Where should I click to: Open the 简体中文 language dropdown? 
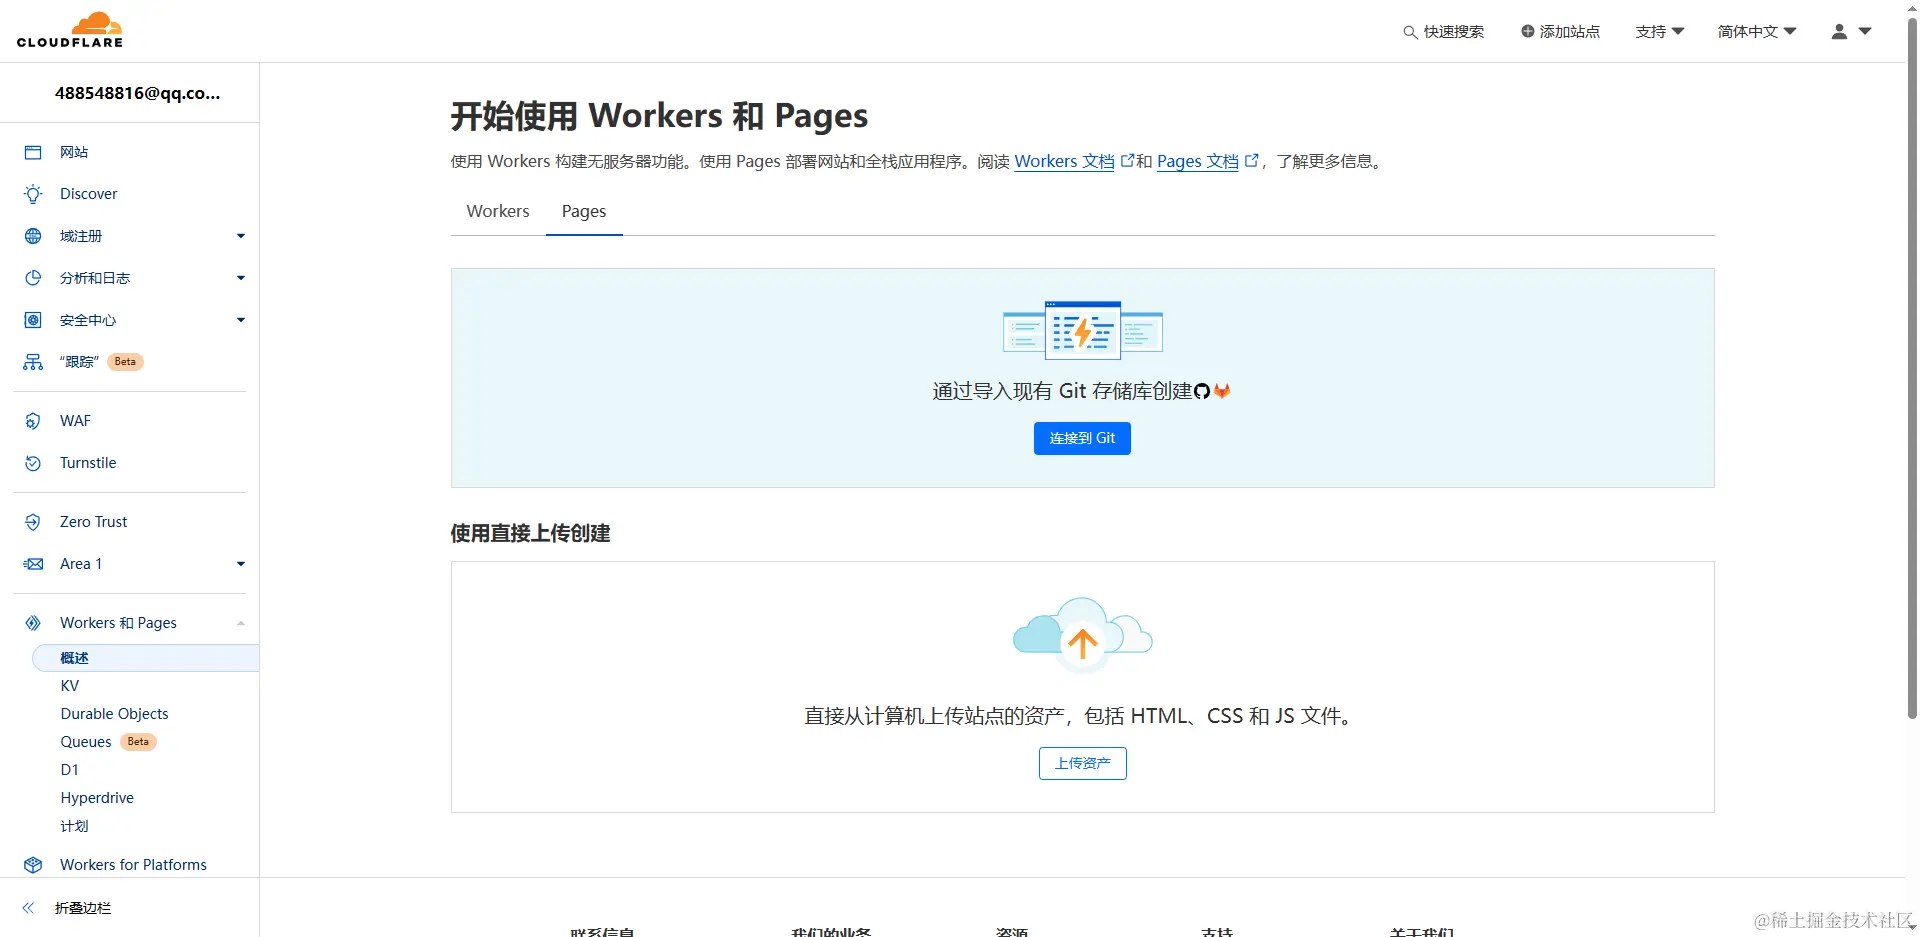(1757, 31)
